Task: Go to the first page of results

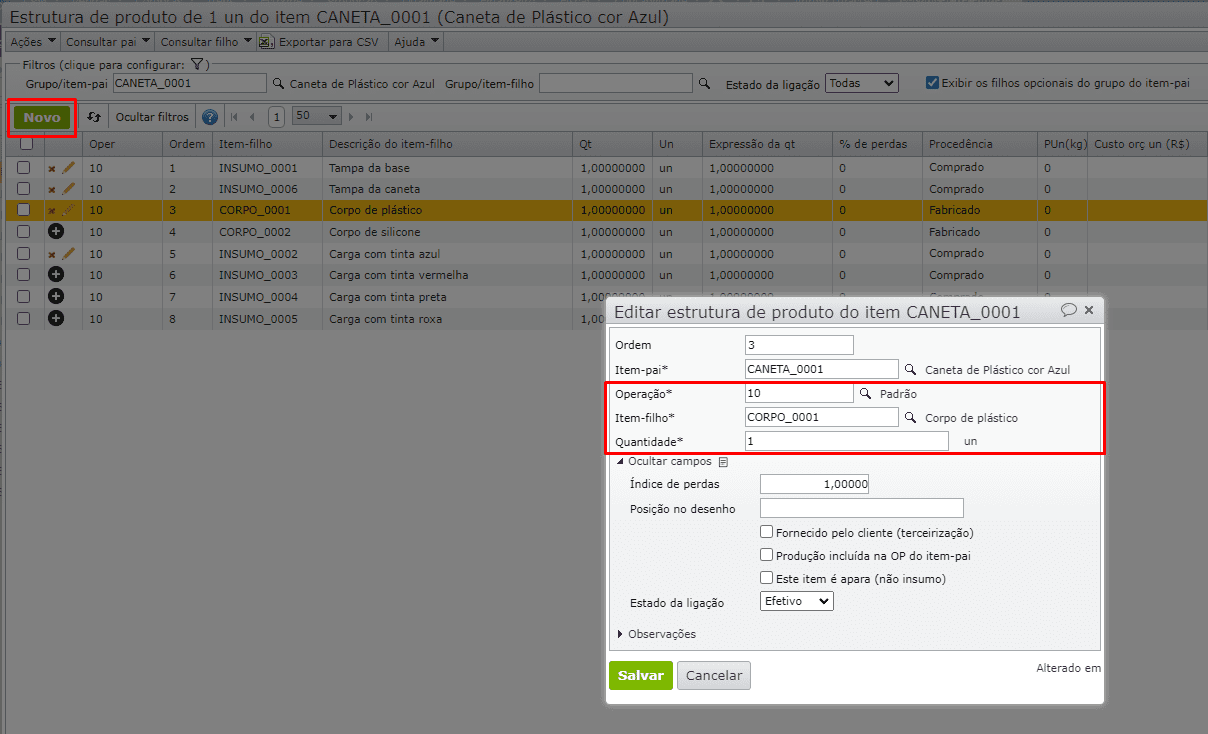Action: pos(234,117)
